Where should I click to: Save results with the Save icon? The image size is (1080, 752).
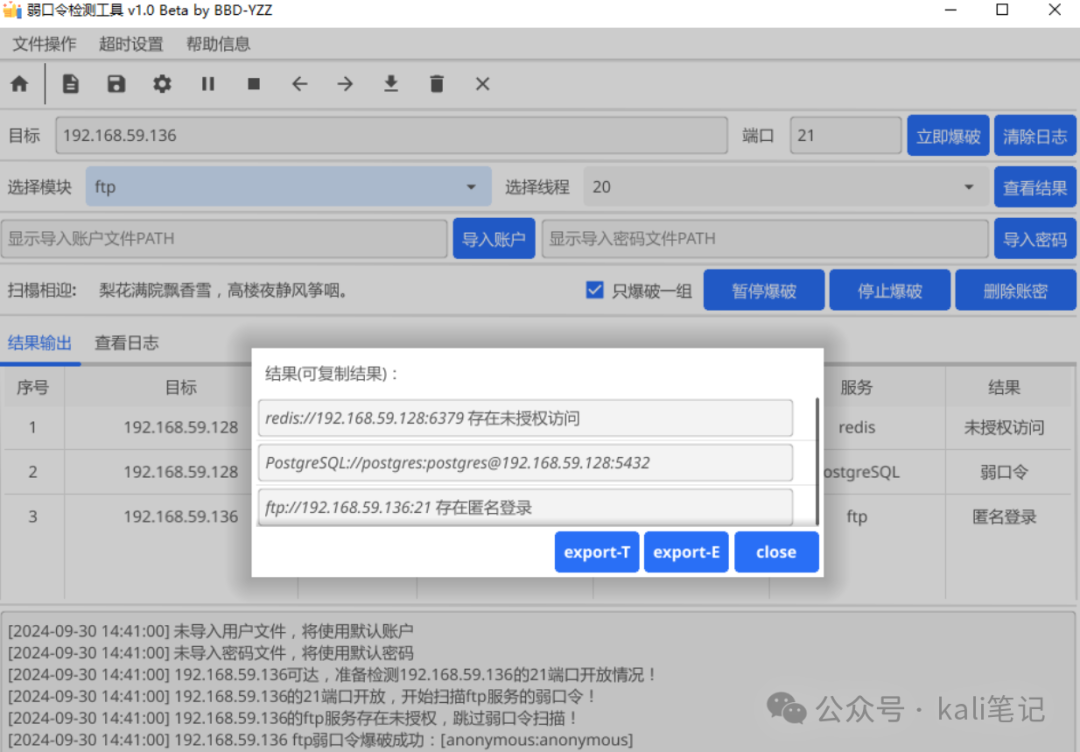pyautogui.click(x=116, y=84)
